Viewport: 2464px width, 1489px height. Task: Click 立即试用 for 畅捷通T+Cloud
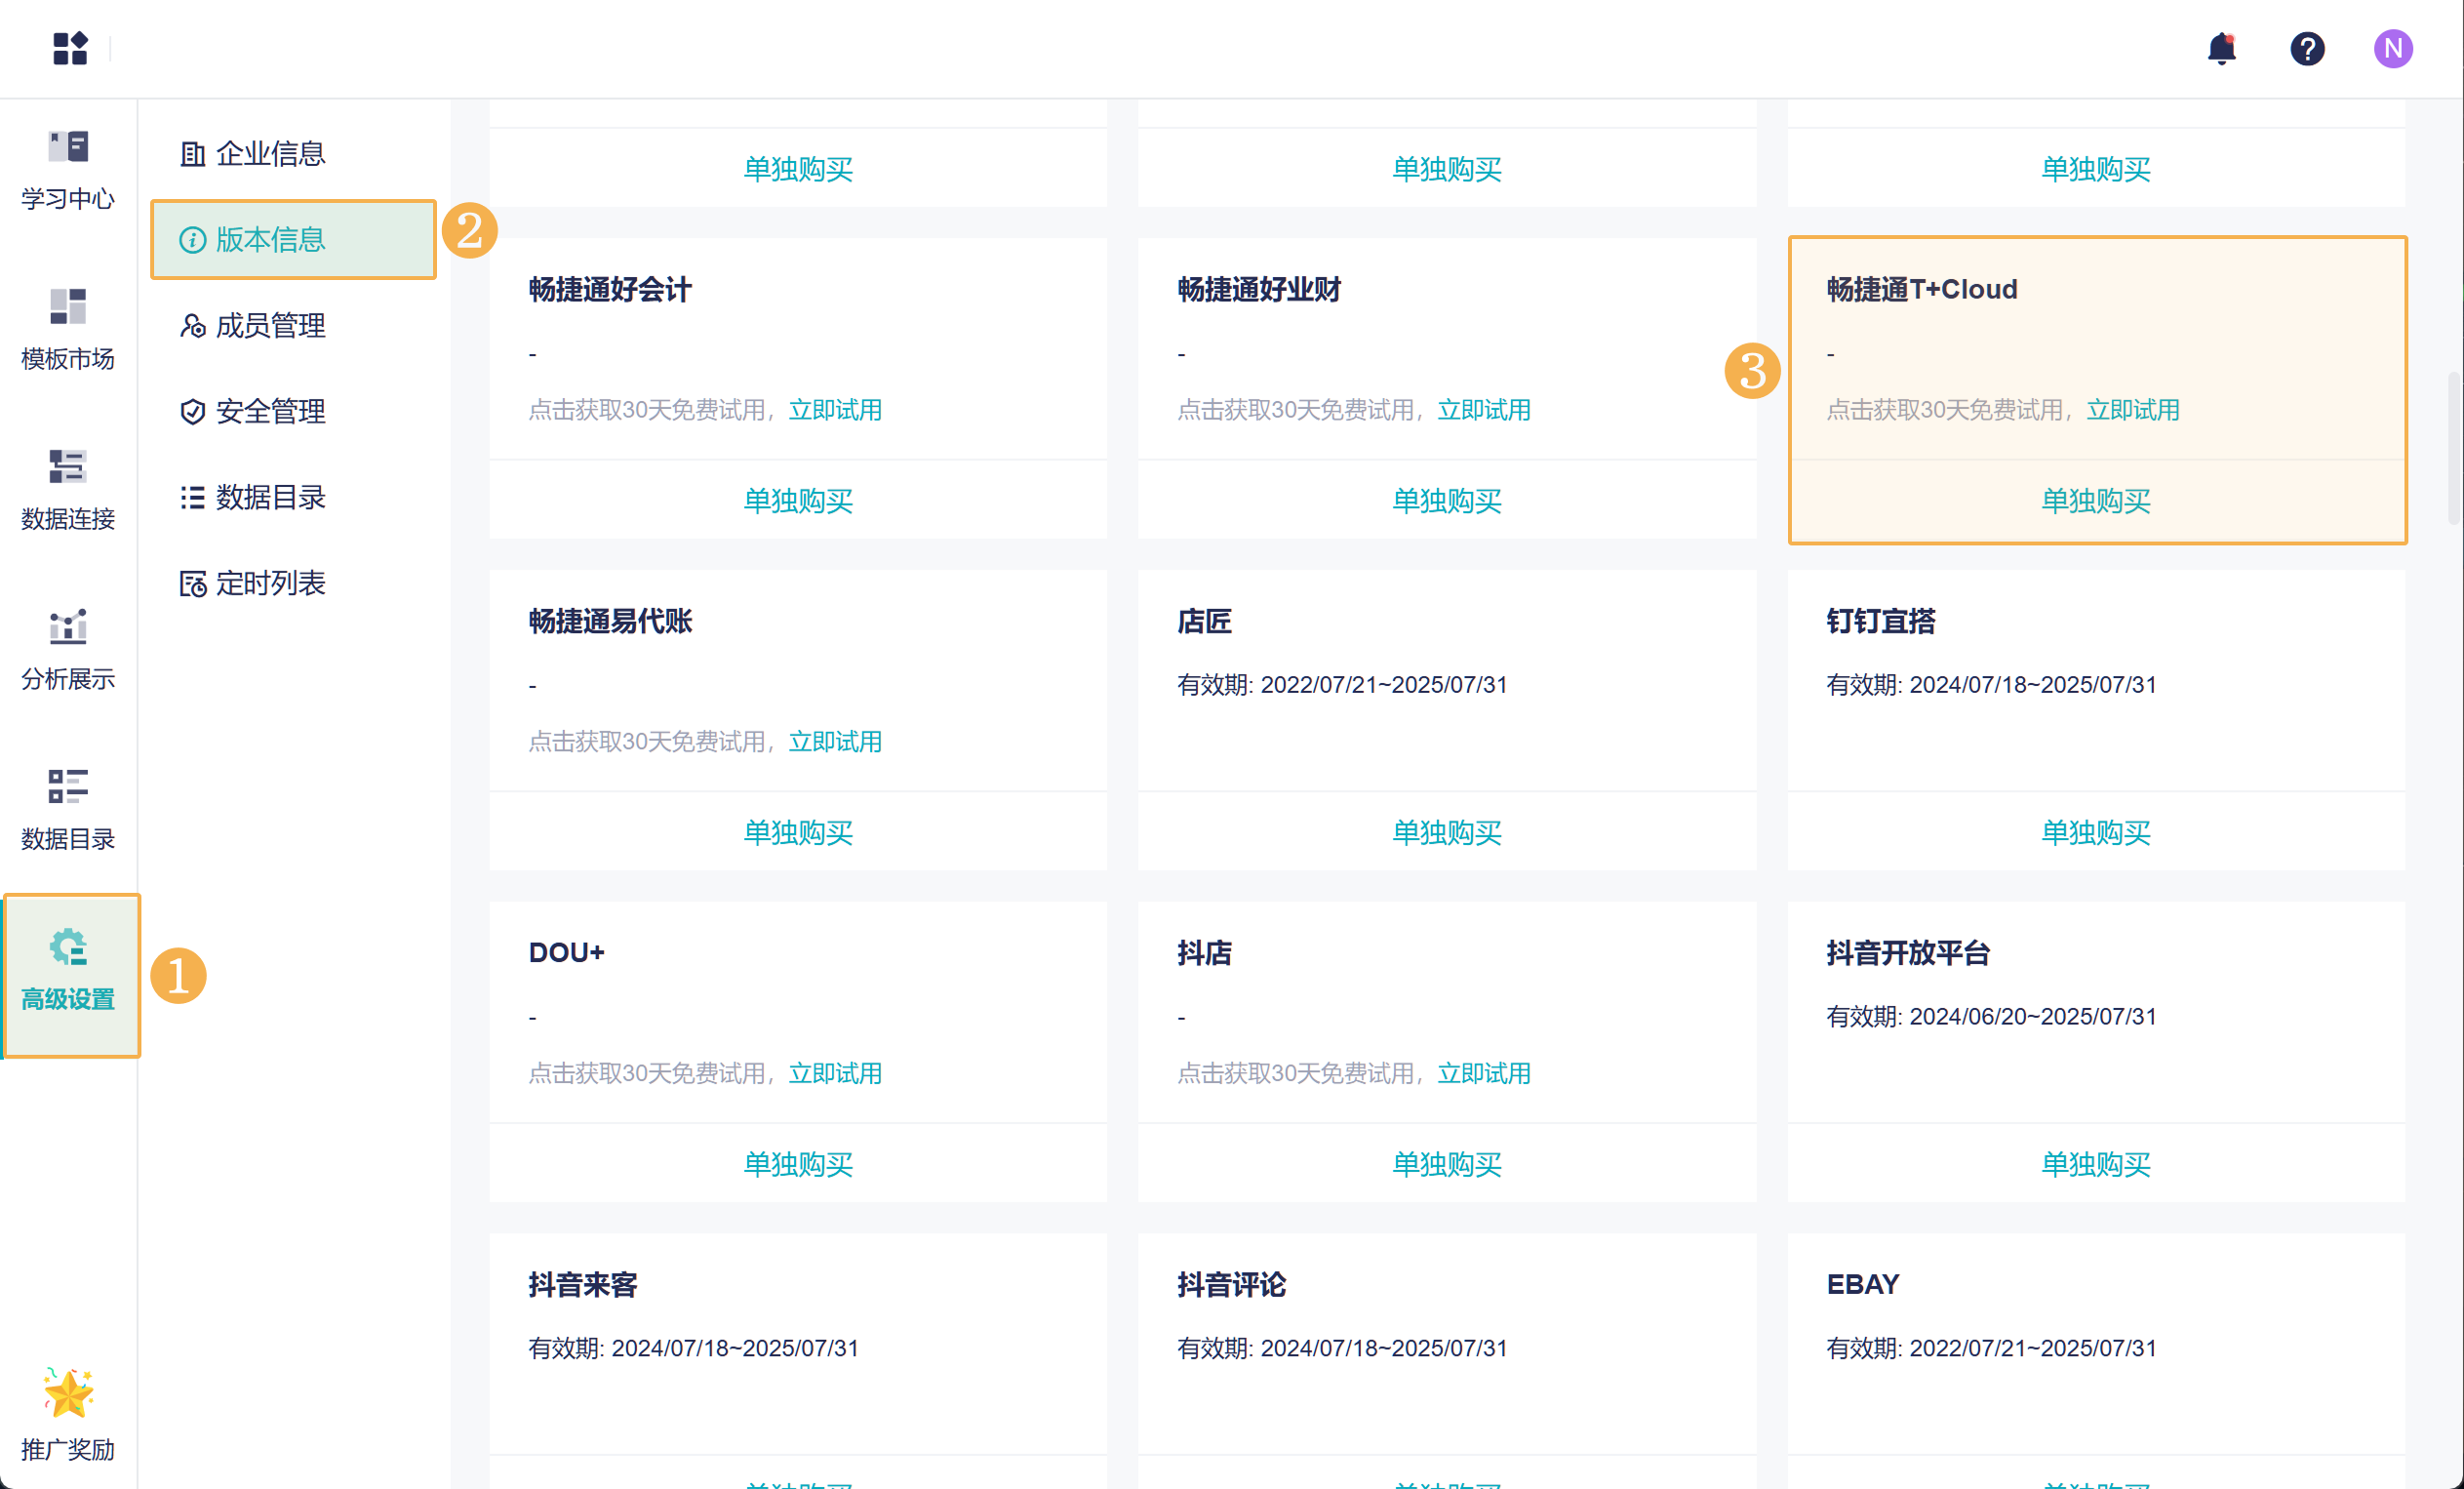coord(2132,410)
